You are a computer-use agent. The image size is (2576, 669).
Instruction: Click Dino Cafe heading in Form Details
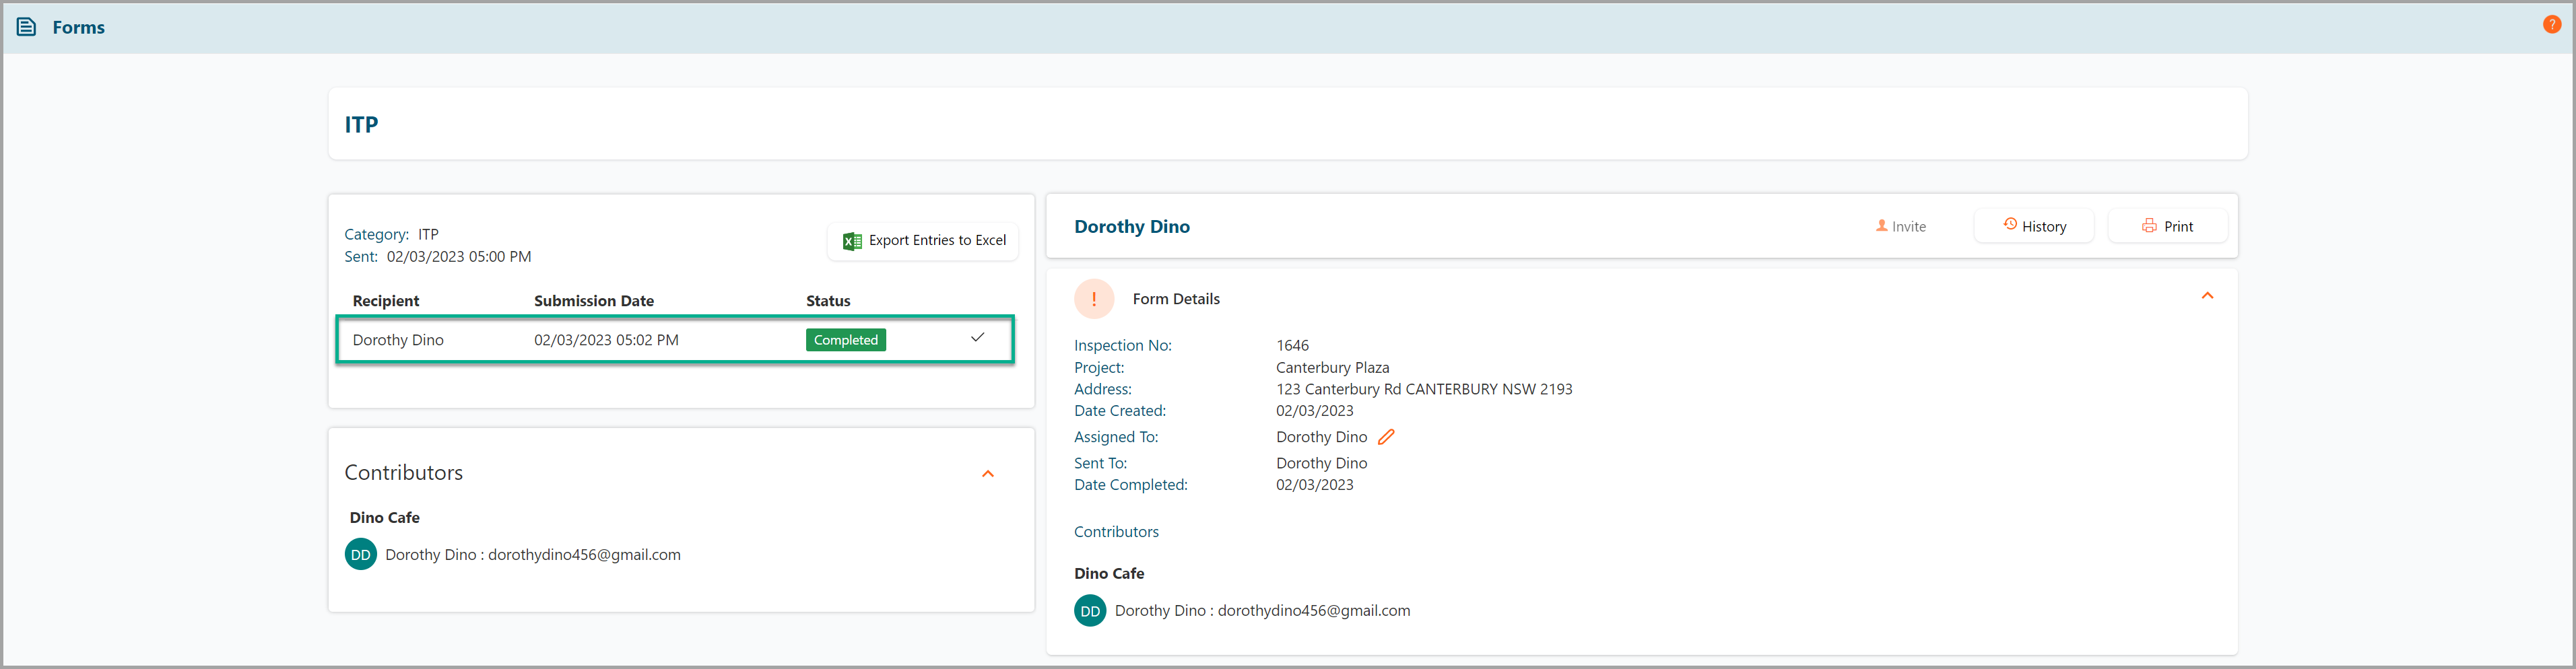tap(1109, 574)
